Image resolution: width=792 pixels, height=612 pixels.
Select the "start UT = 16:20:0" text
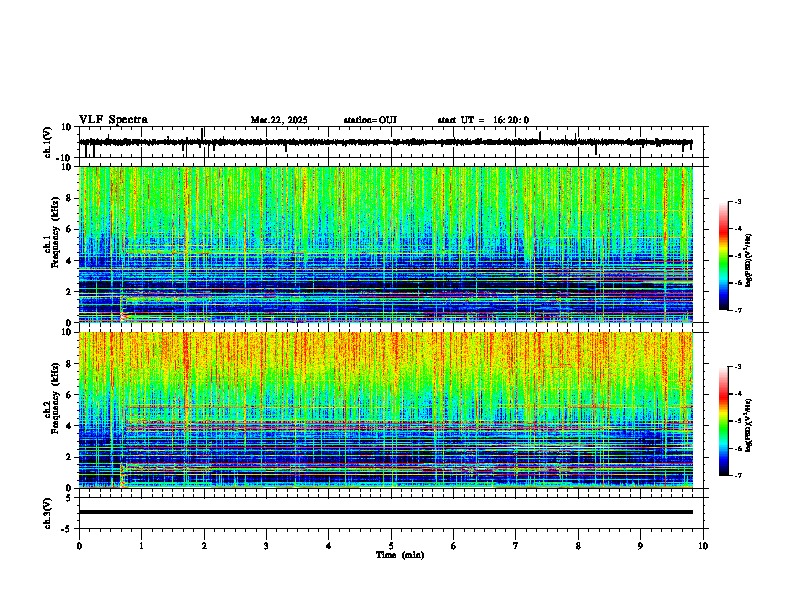pos(483,120)
